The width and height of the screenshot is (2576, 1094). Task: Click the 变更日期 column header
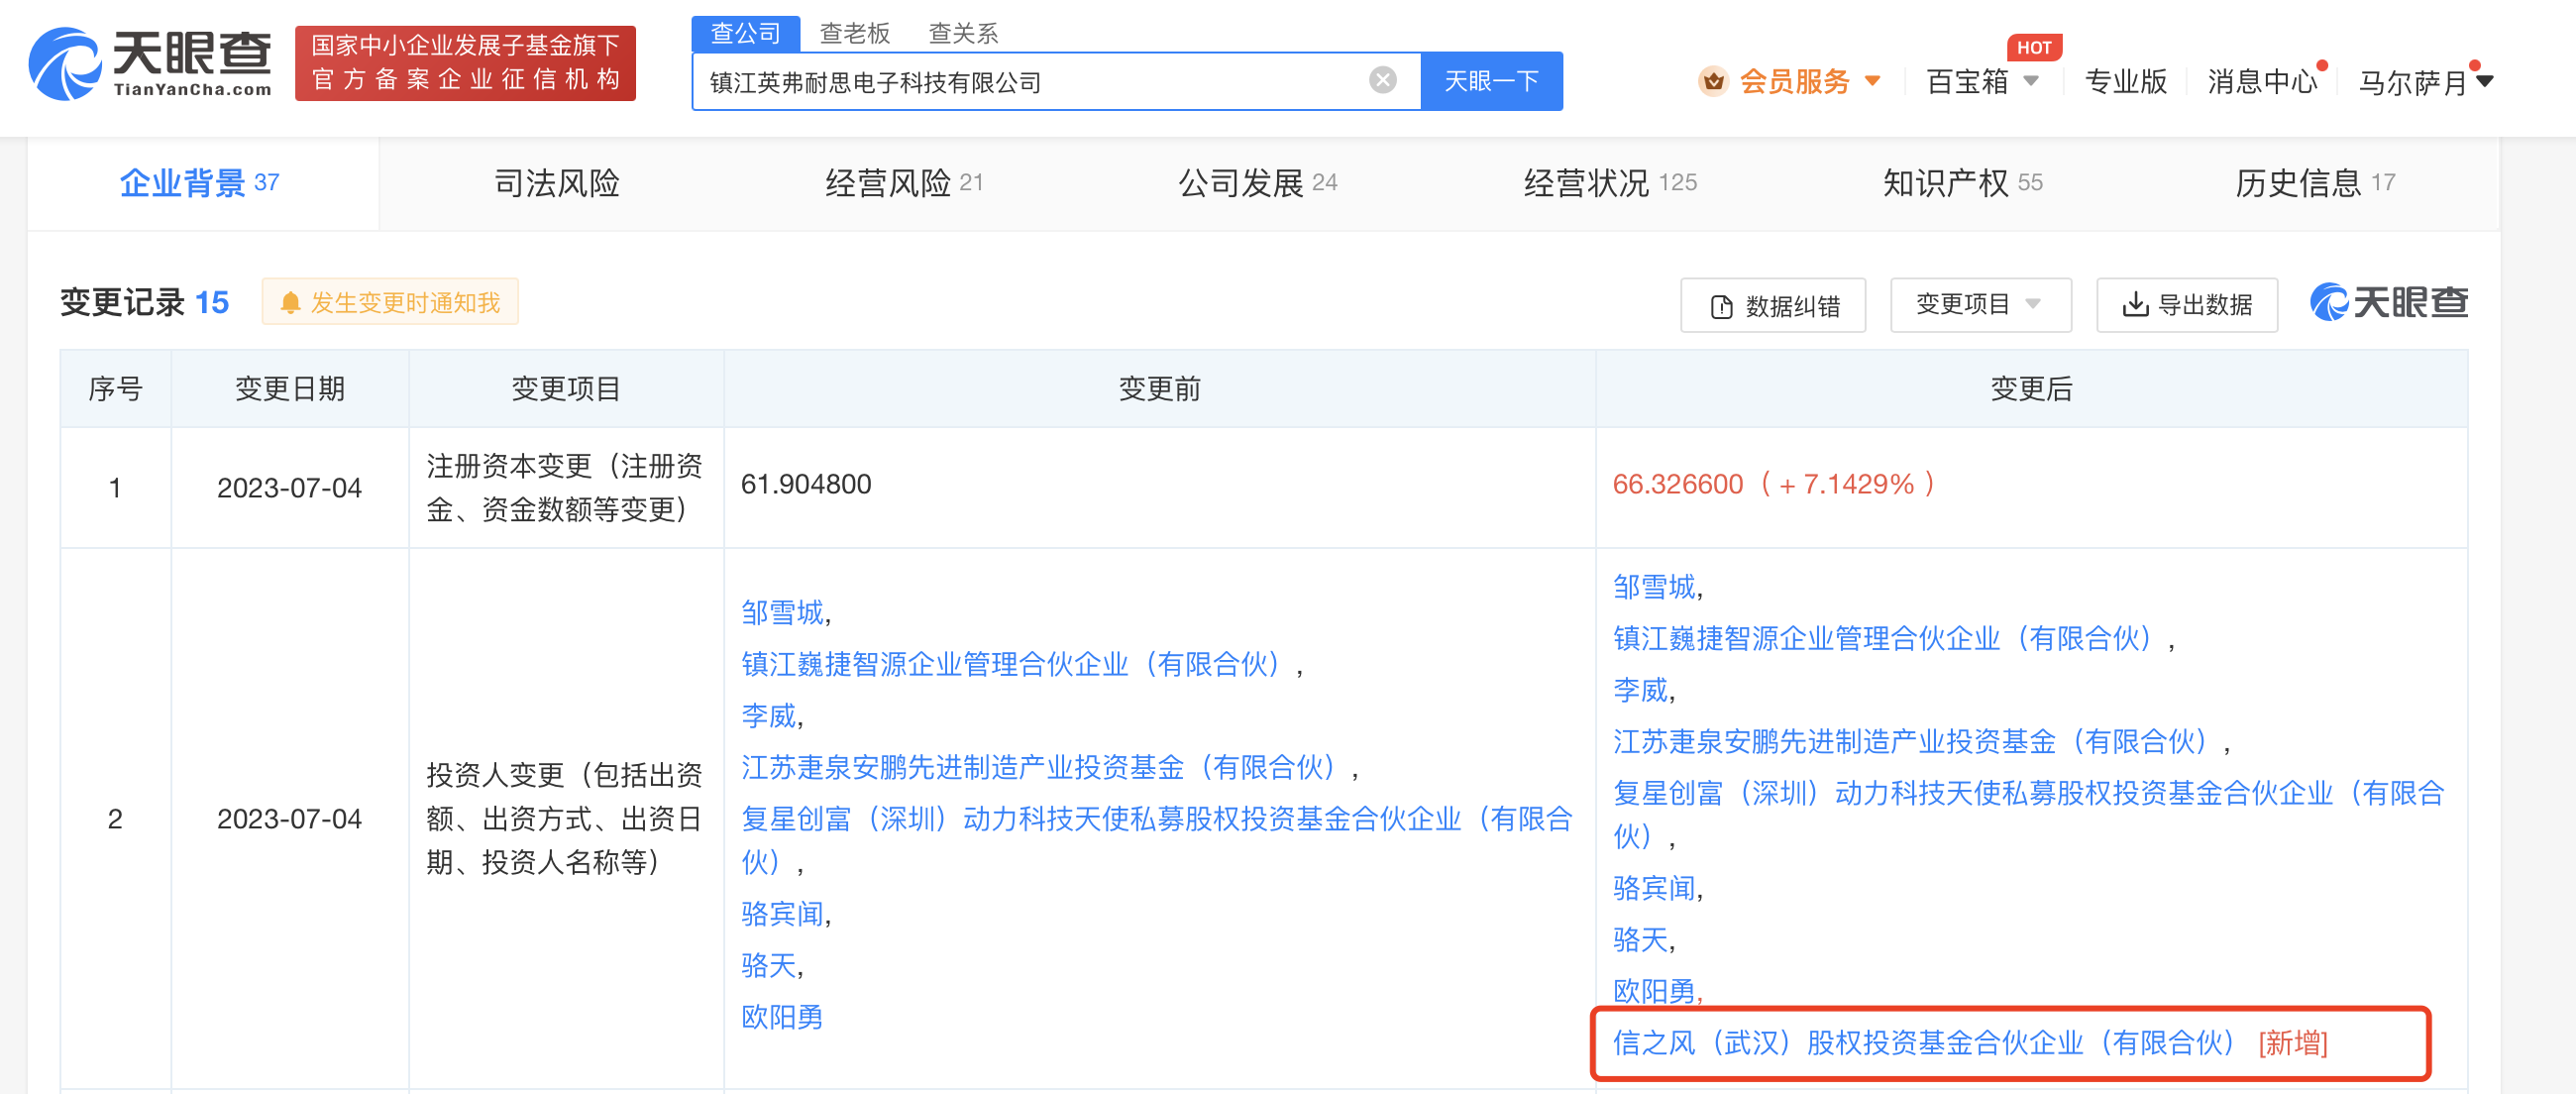coord(290,389)
